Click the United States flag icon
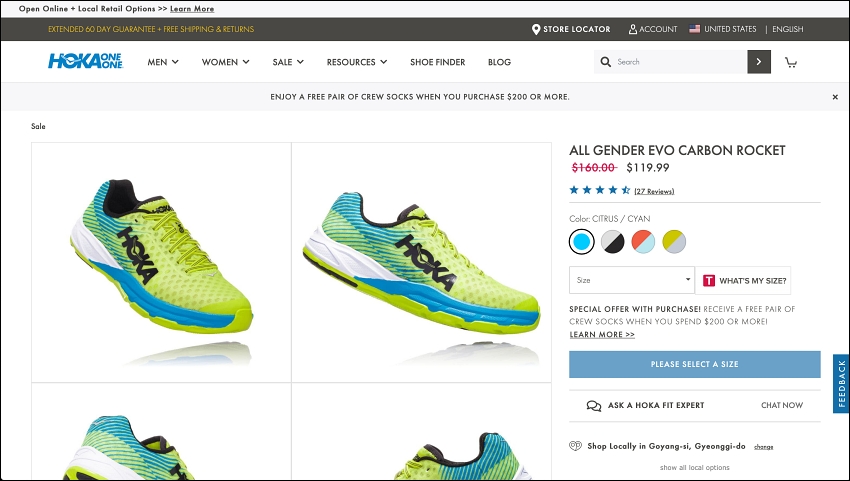This screenshot has width=850, height=481. [x=694, y=29]
